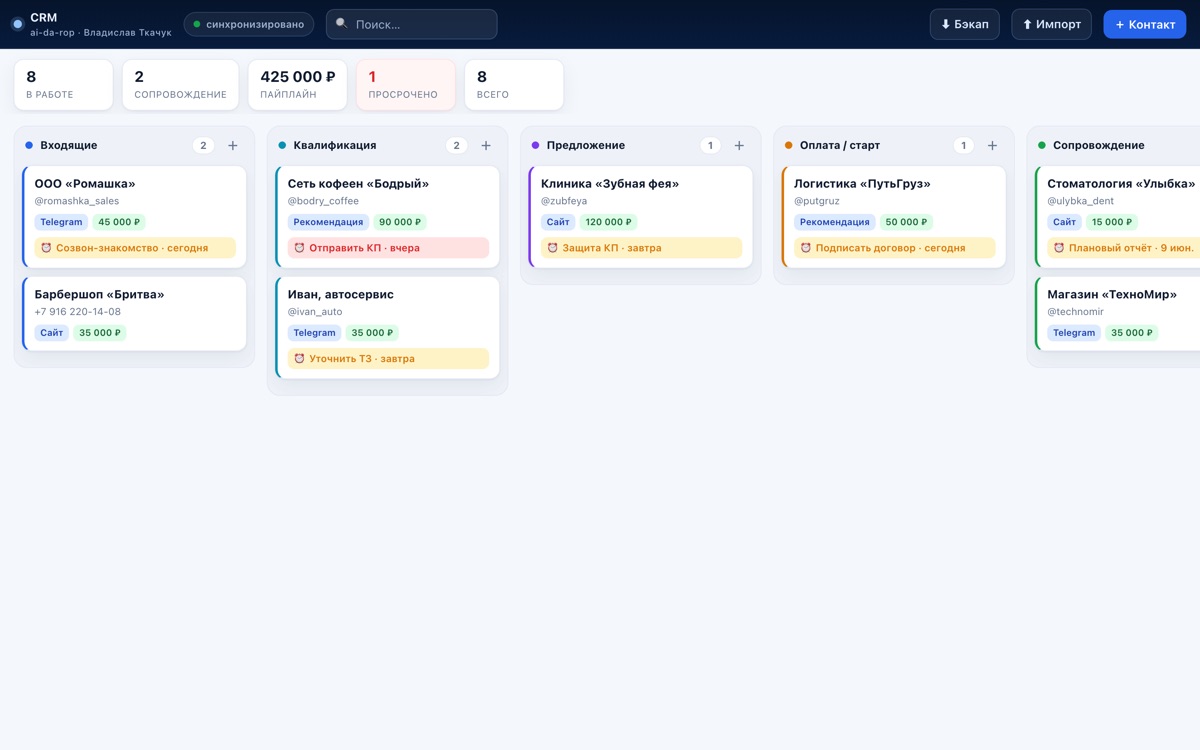Open the Всего stat card
The image size is (1200, 750).
[x=514, y=85]
